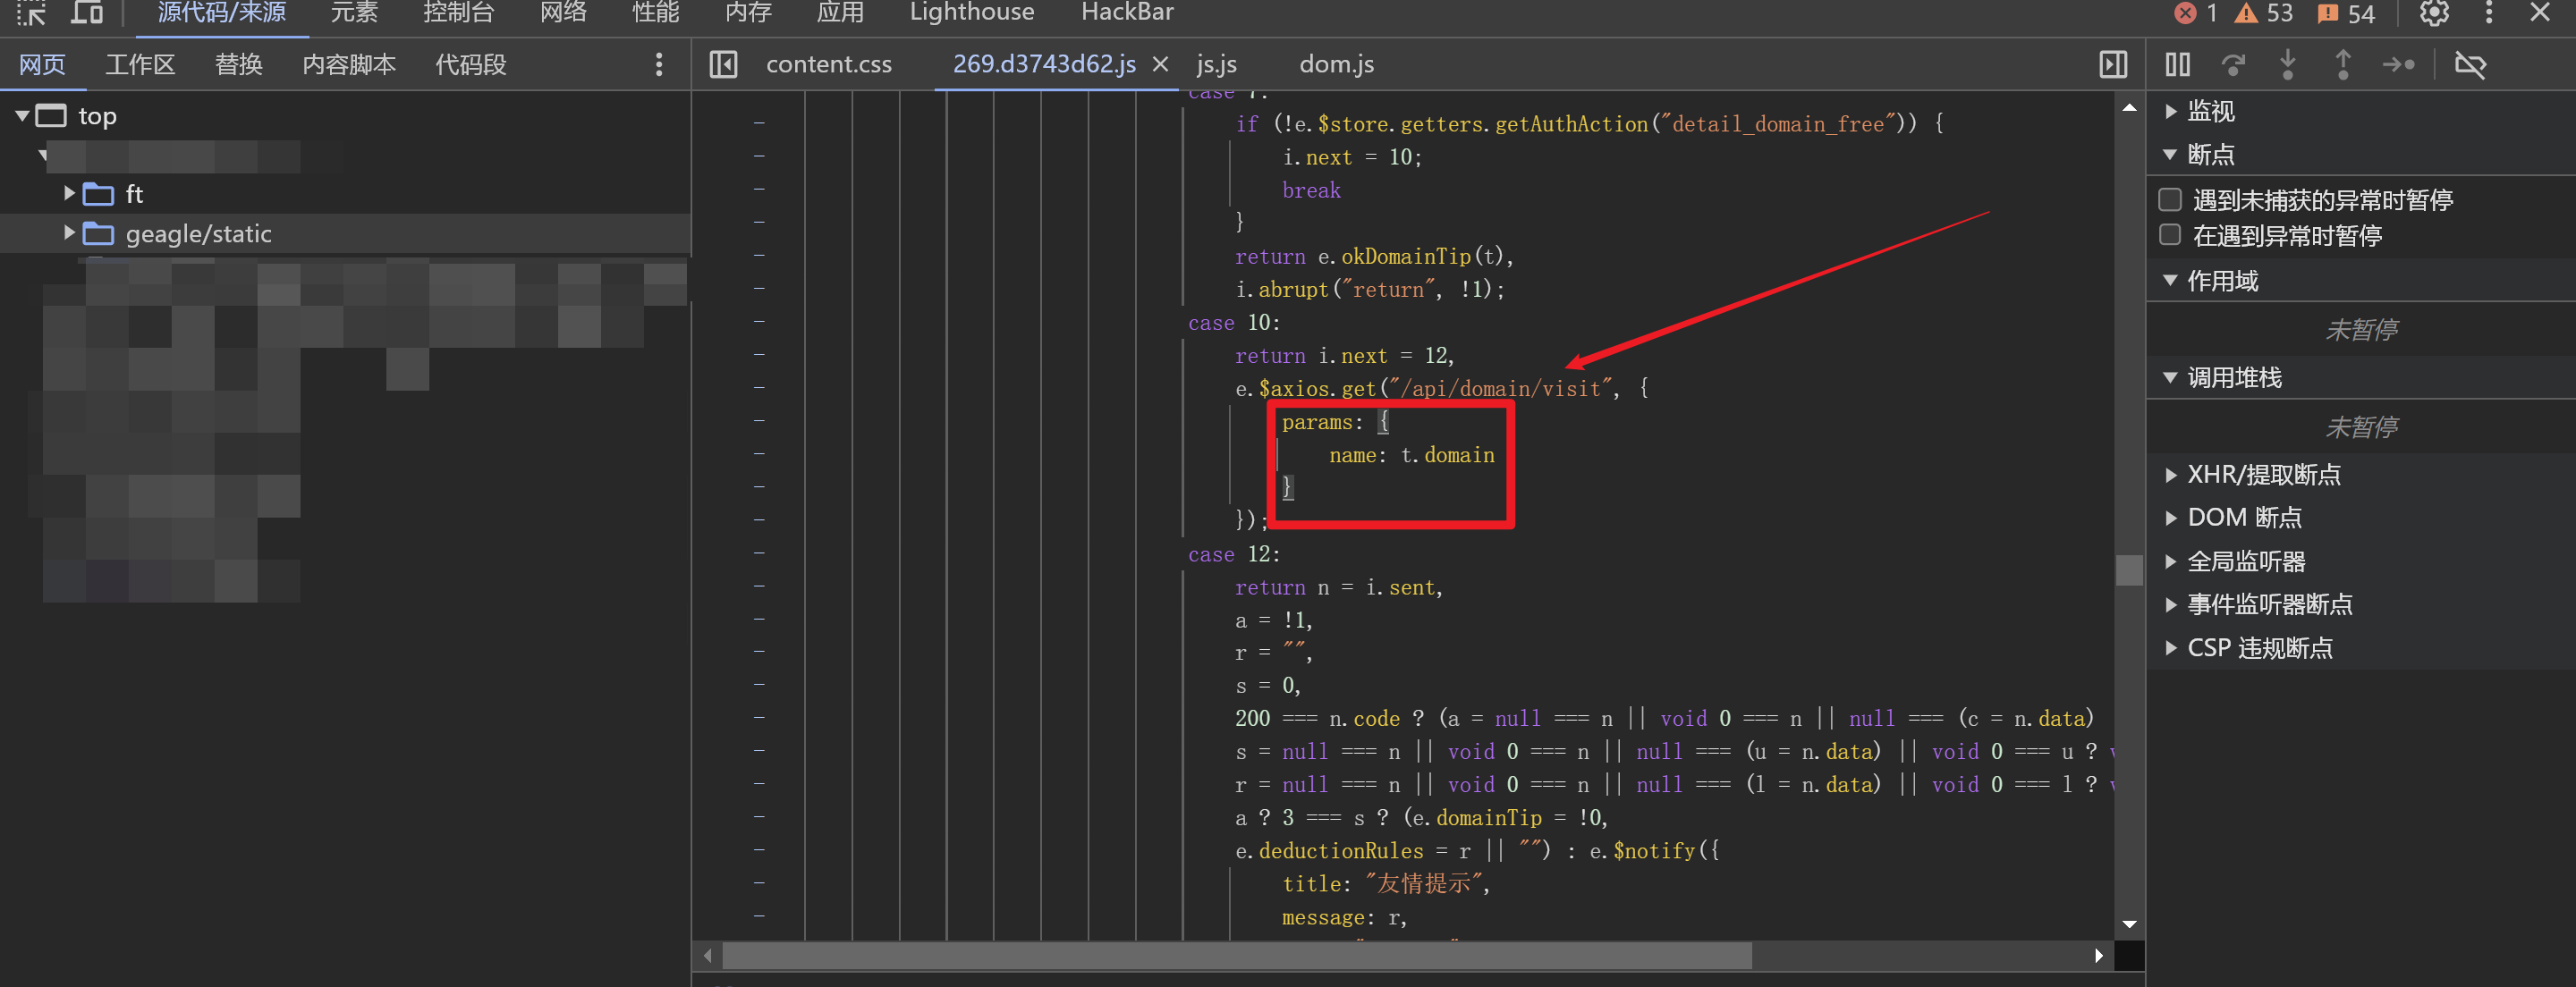Step out of current function

click(2343, 65)
